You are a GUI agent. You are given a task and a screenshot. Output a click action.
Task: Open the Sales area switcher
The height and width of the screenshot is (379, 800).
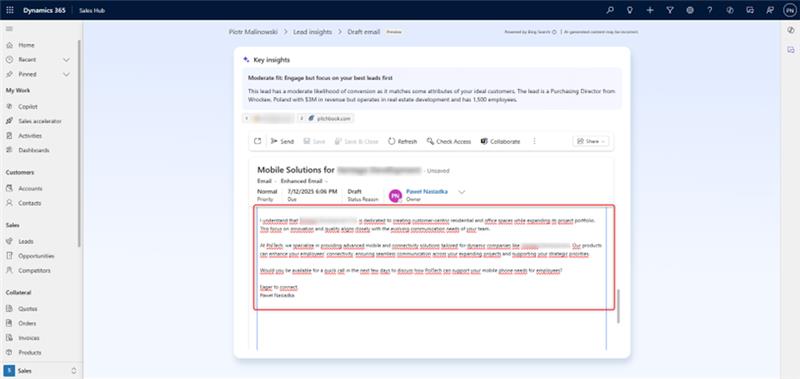(x=40, y=370)
